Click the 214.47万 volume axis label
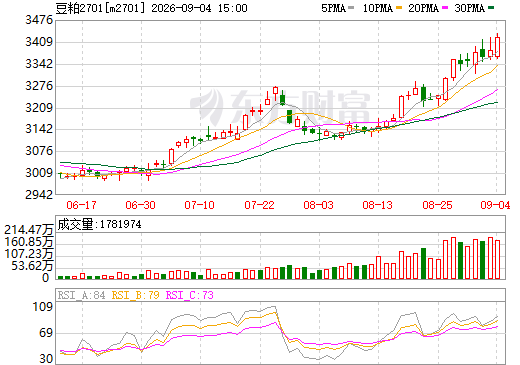This screenshot has width=520, height=365. pos(29,230)
